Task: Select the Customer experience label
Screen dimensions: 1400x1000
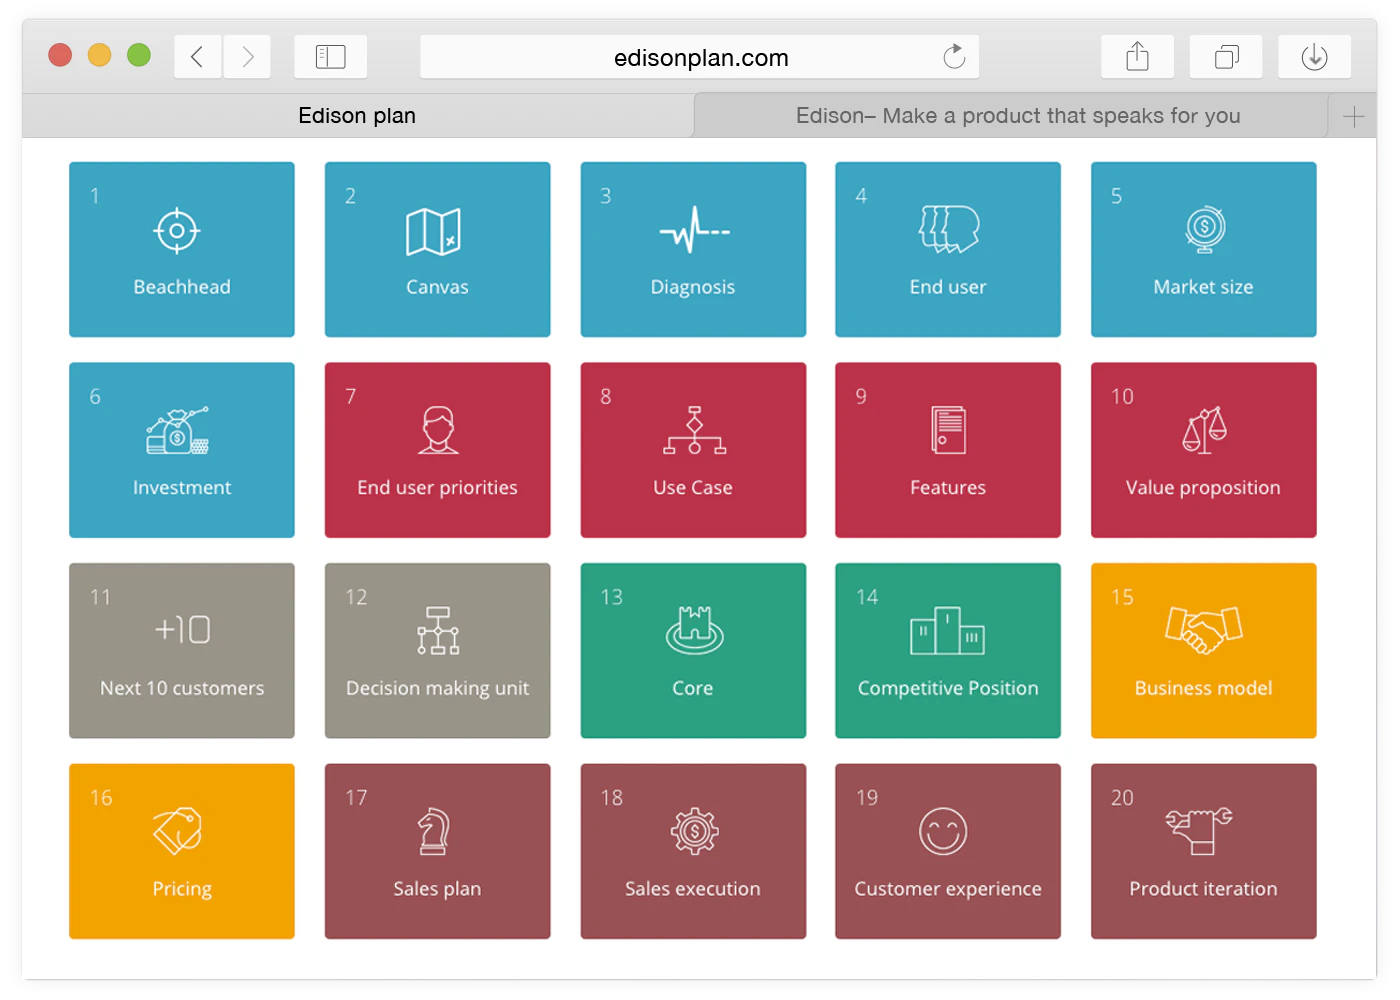Action: point(948,889)
